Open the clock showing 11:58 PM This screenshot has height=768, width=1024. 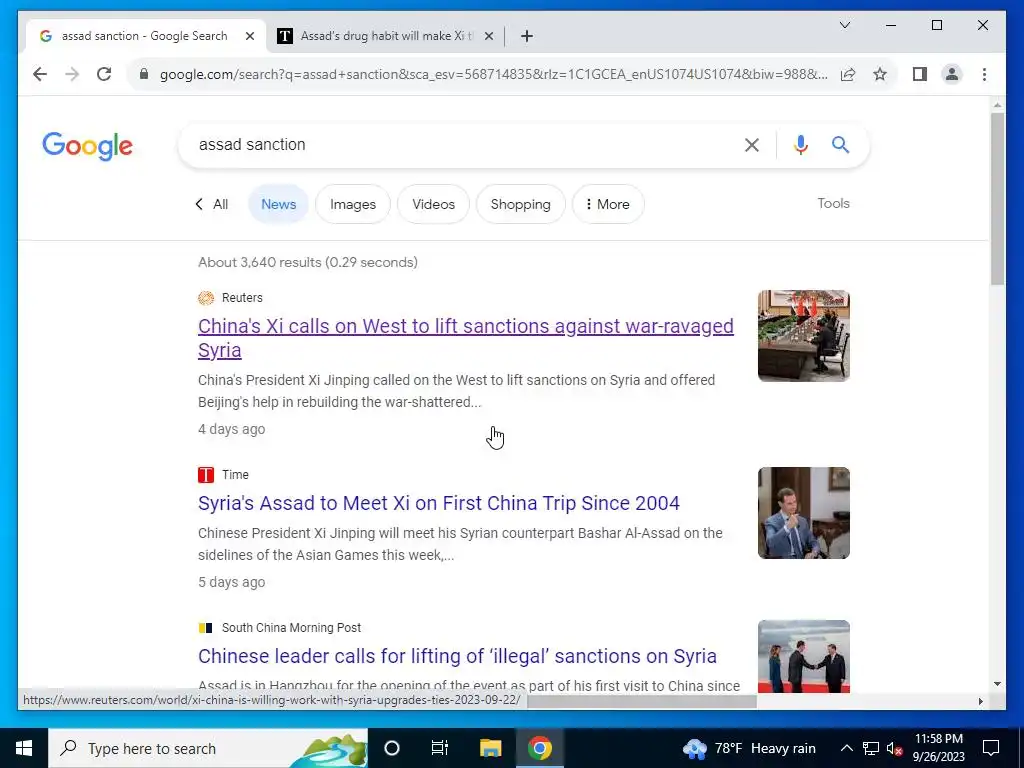(x=938, y=748)
